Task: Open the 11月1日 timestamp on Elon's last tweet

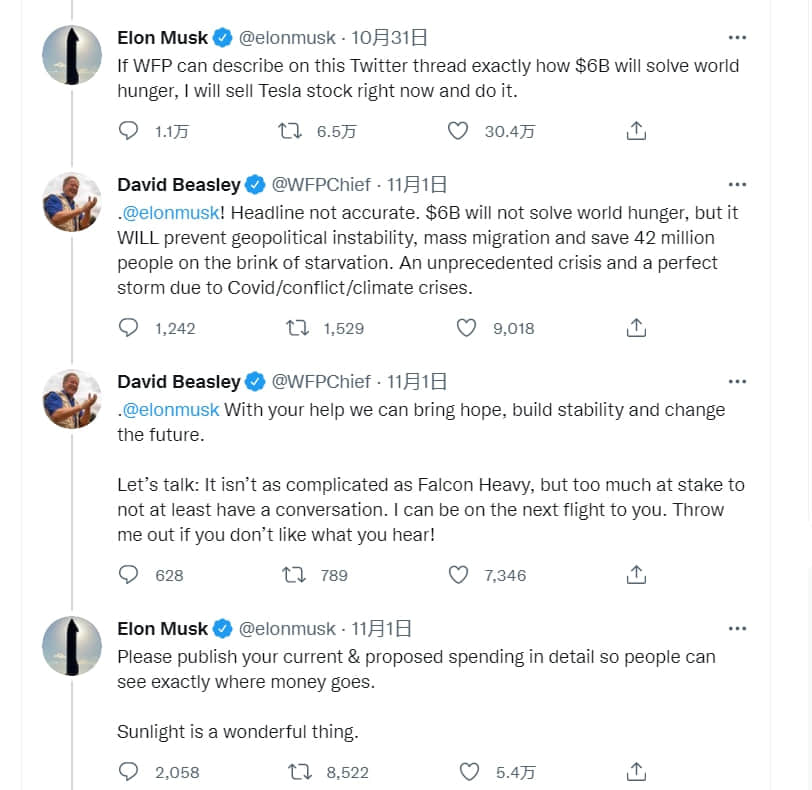Action: tap(382, 628)
